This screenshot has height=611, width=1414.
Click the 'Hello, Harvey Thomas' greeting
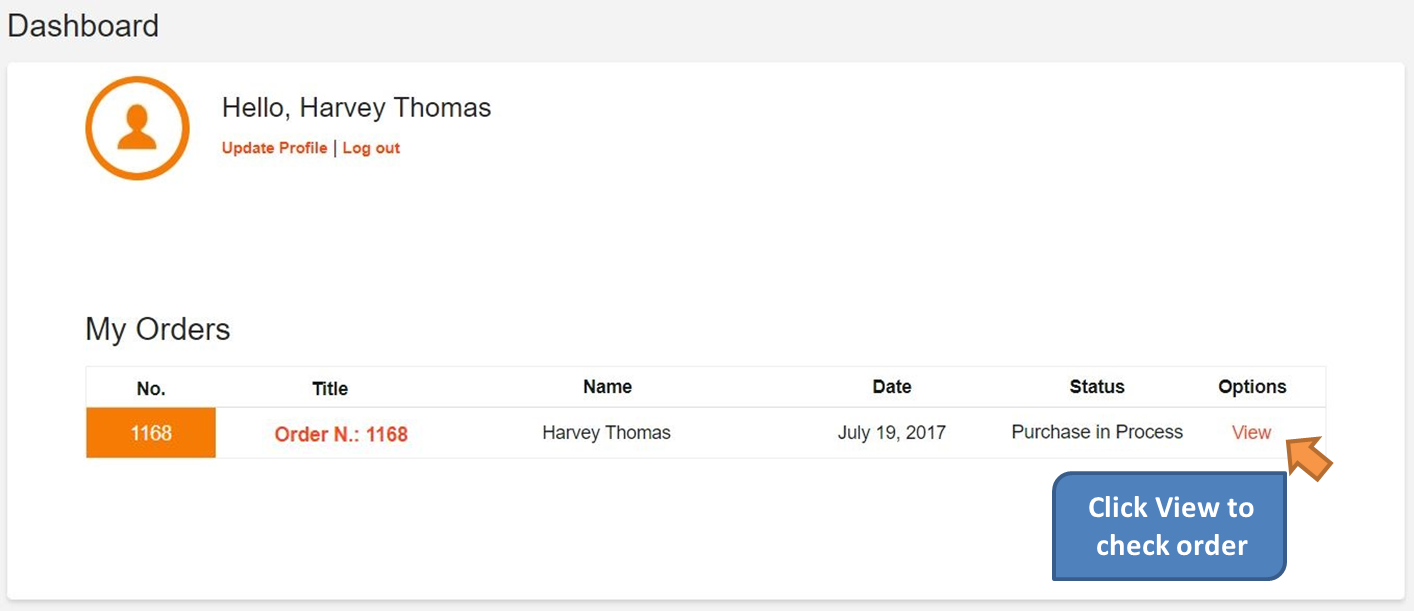356,107
